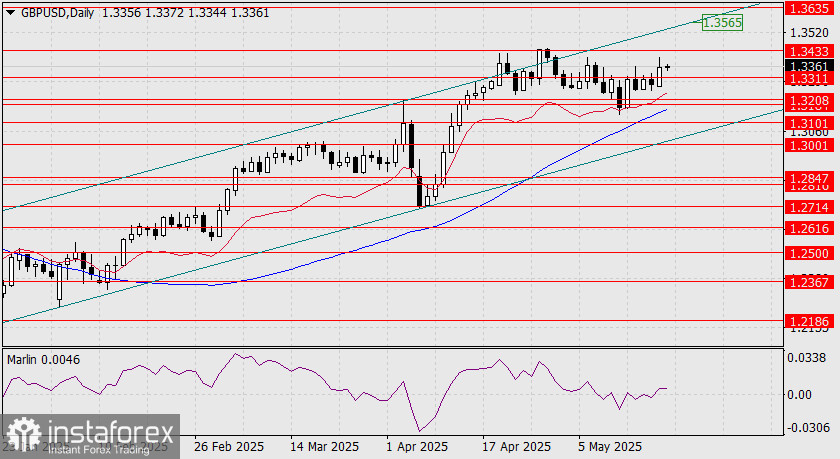840x459 pixels.
Task: Select the -0.0306 oscillator scale value
Action: 807,428
